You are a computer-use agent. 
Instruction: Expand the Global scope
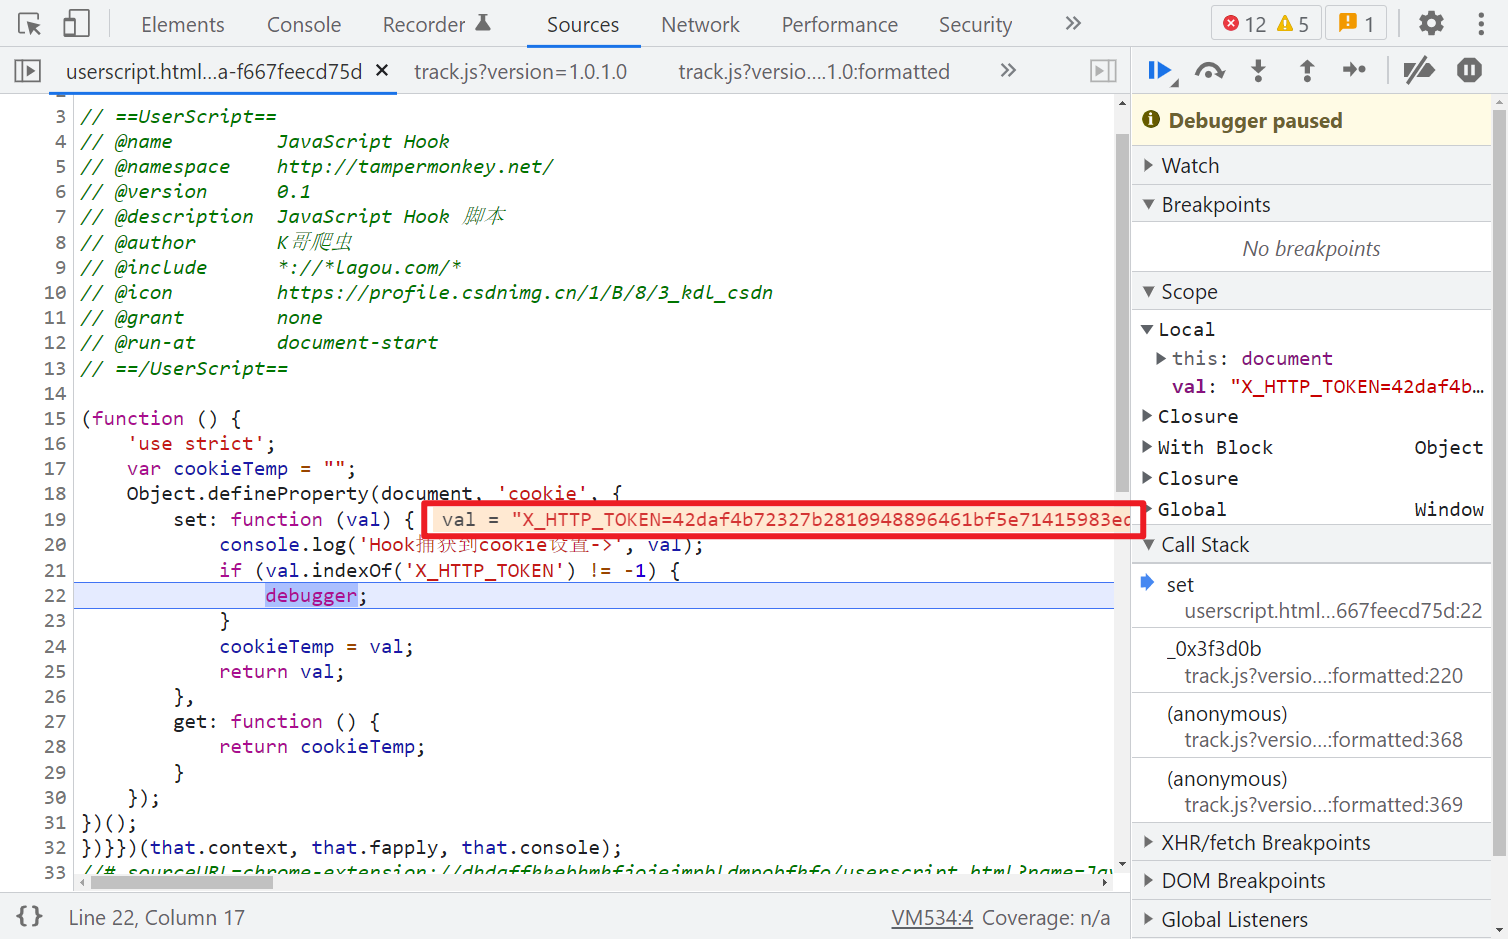click(1148, 509)
